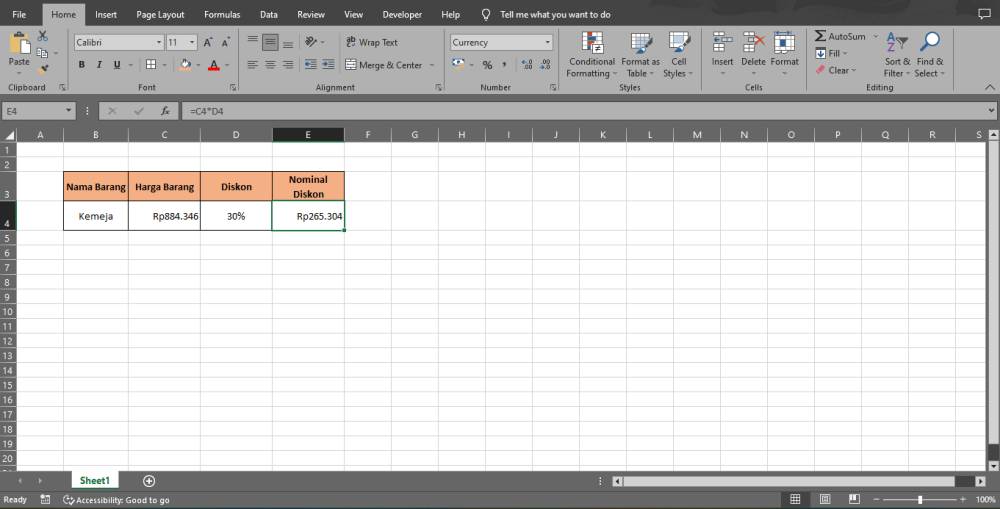
Task: Open the font size dropdown
Action: (x=191, y=42)
